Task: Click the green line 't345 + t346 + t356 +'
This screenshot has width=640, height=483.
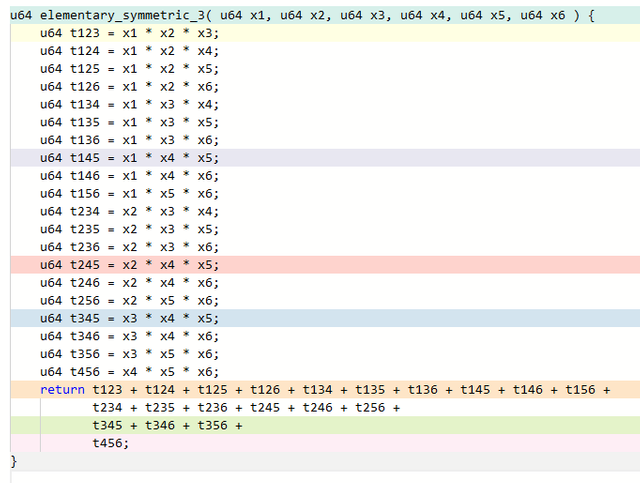Action: 325,425
